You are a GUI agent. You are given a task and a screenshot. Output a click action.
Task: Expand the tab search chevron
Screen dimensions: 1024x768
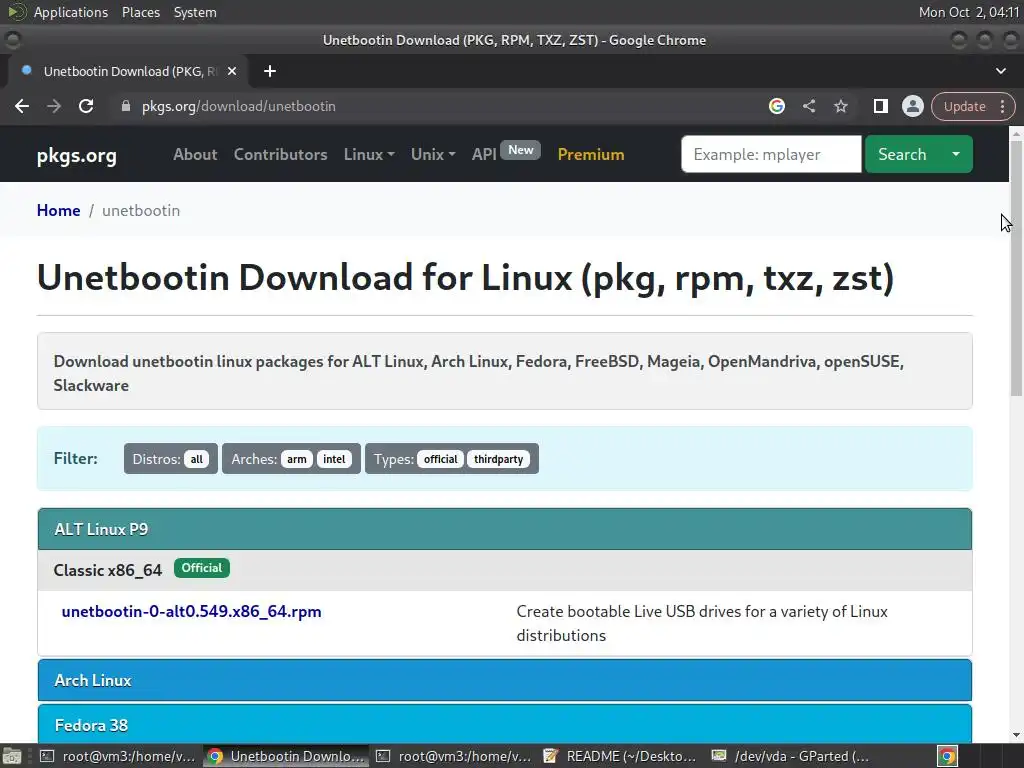[x=1000, y=71]
